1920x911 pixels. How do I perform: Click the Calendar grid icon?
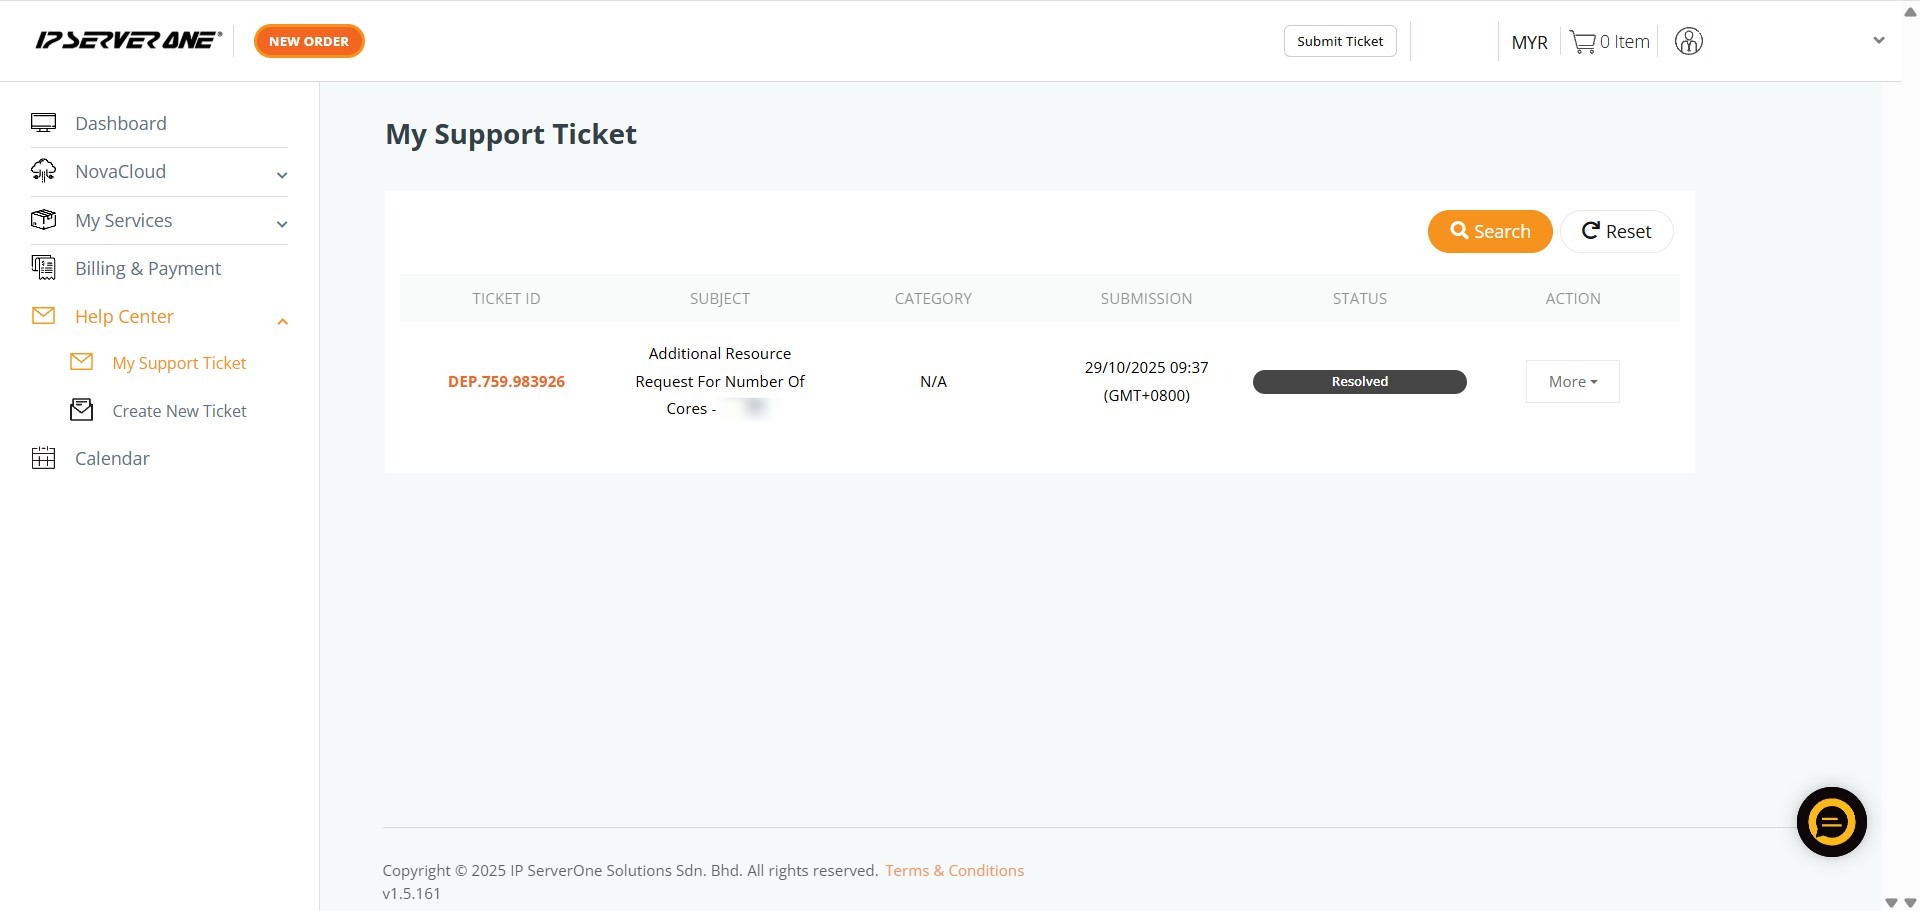coord(43,458)
